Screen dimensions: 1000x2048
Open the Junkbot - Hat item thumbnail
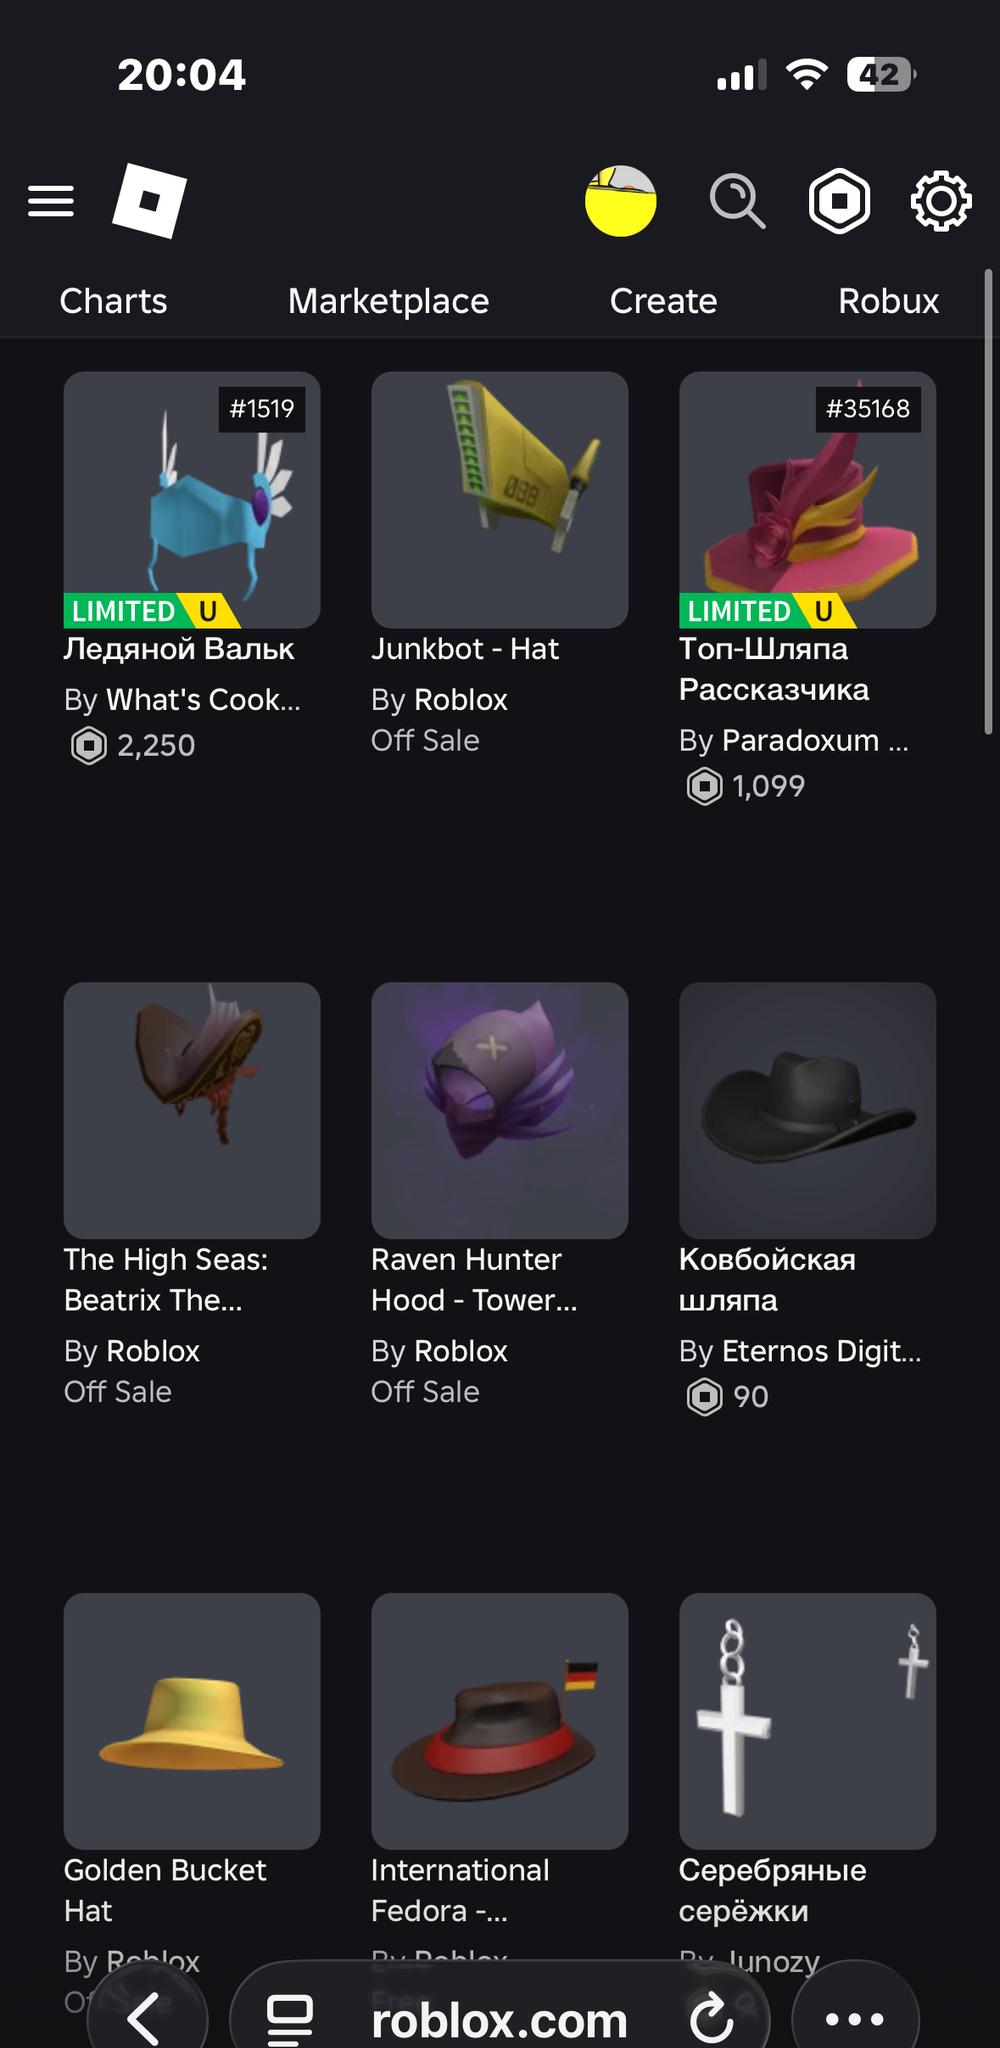point(499,500)
